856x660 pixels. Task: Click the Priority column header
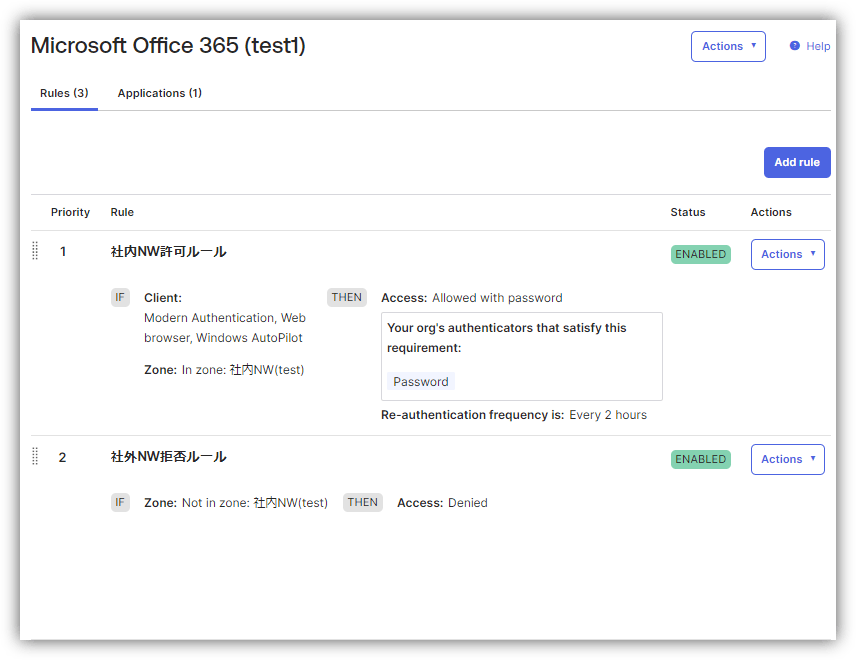tap(70, 212)
